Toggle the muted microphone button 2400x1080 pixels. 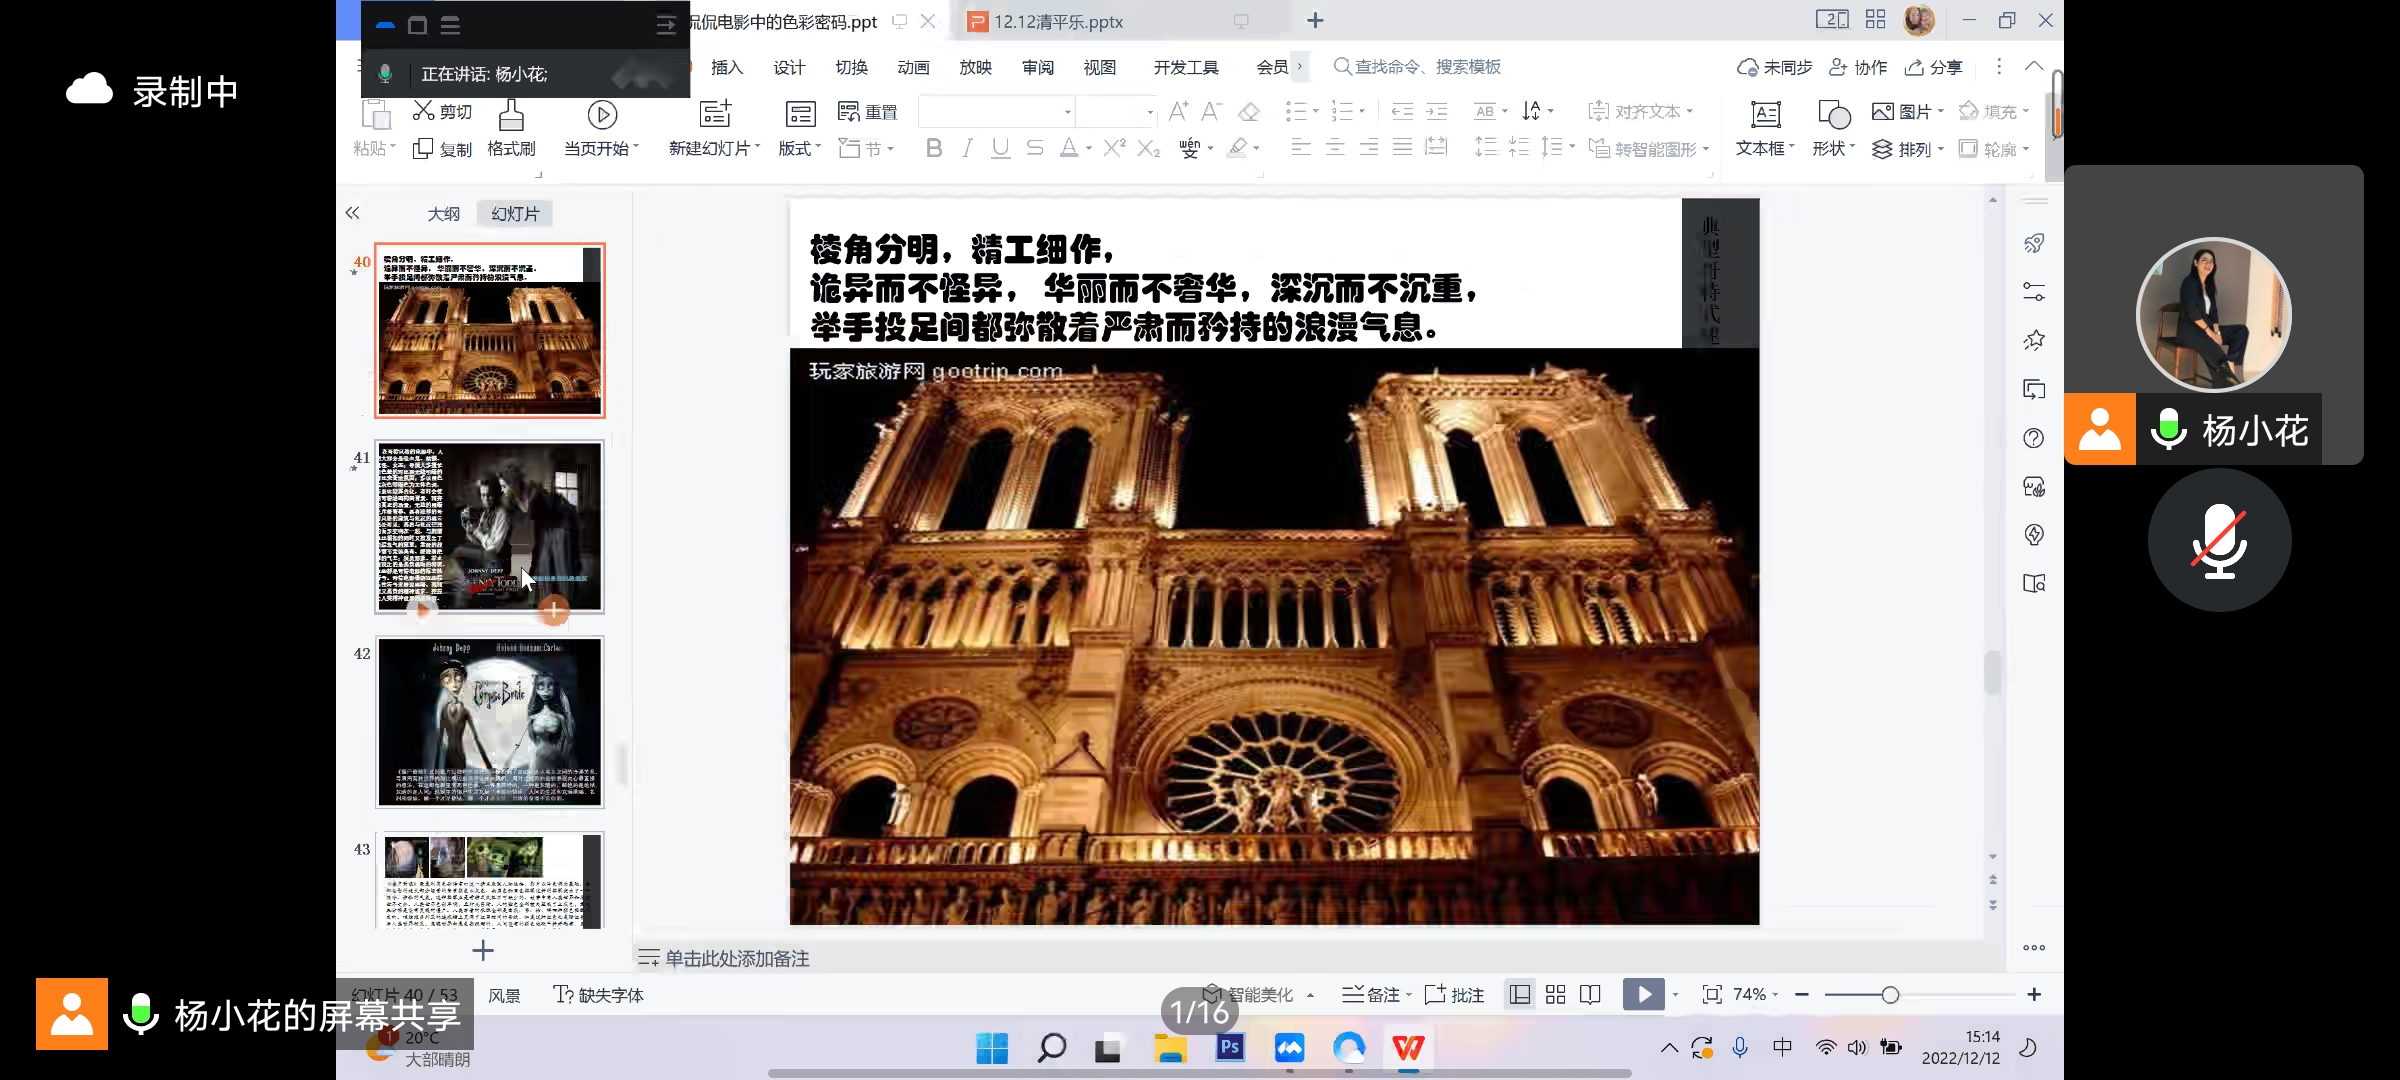[x=2219, y=540]
